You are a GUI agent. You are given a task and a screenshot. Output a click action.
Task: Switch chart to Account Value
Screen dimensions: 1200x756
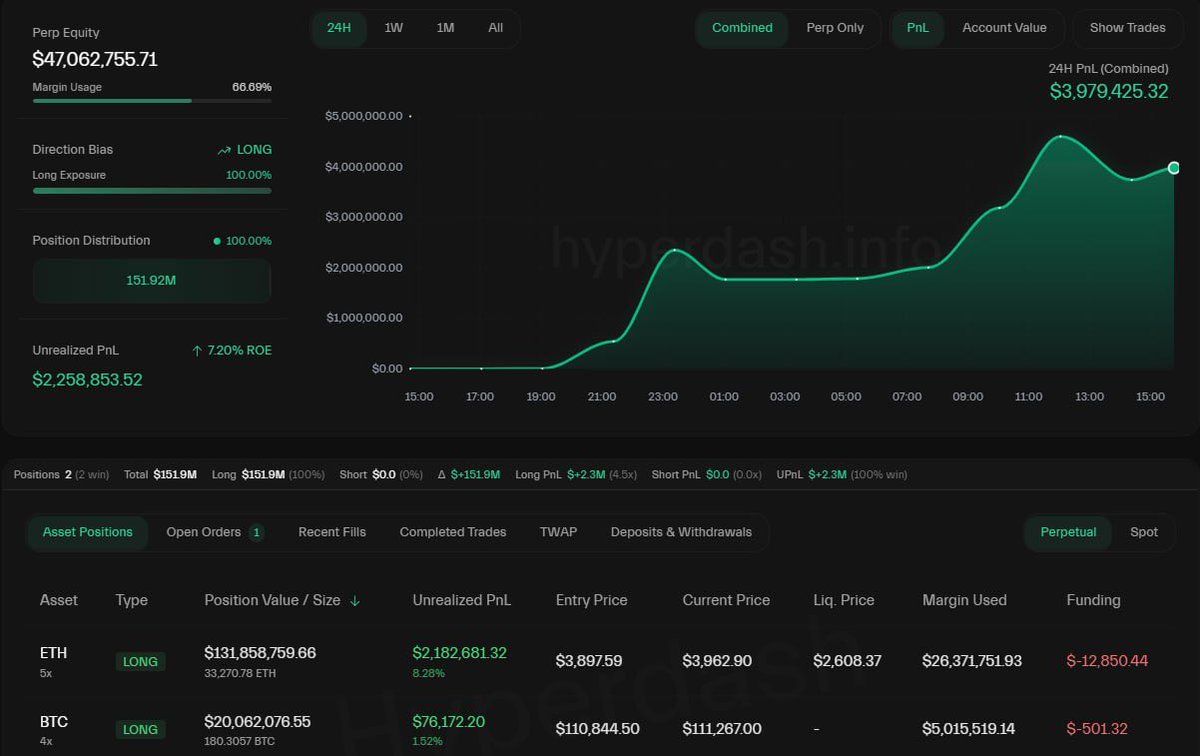pyautogui.click(x=1004, y=28)
